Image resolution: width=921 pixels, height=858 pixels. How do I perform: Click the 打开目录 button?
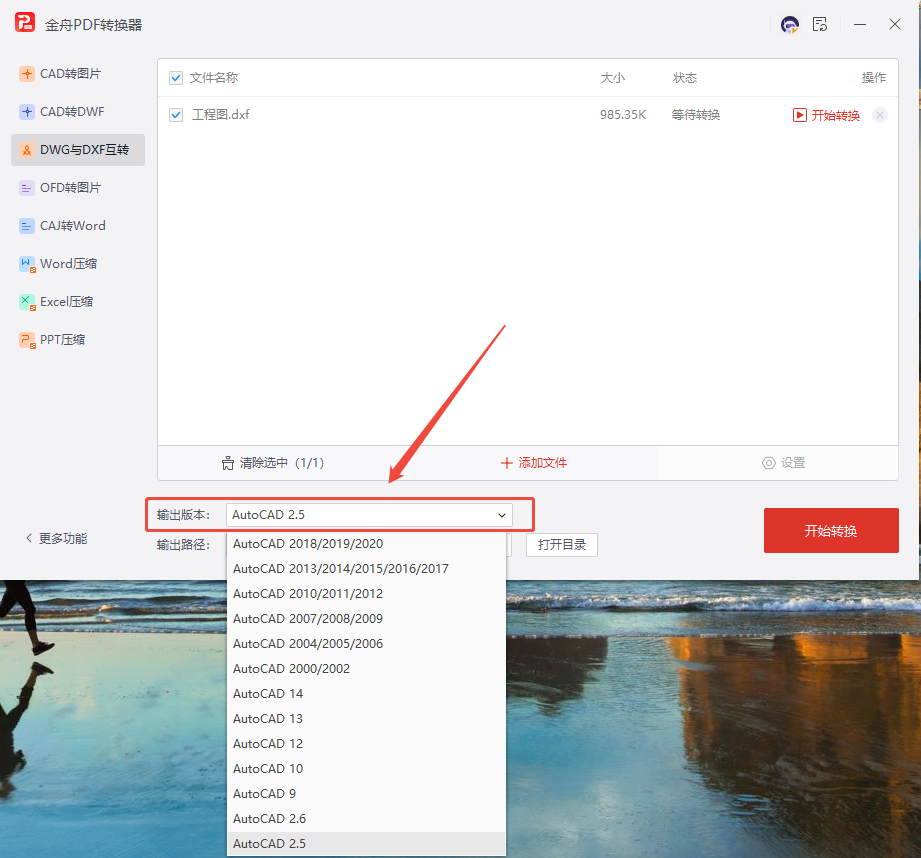(x=562, y=545)
